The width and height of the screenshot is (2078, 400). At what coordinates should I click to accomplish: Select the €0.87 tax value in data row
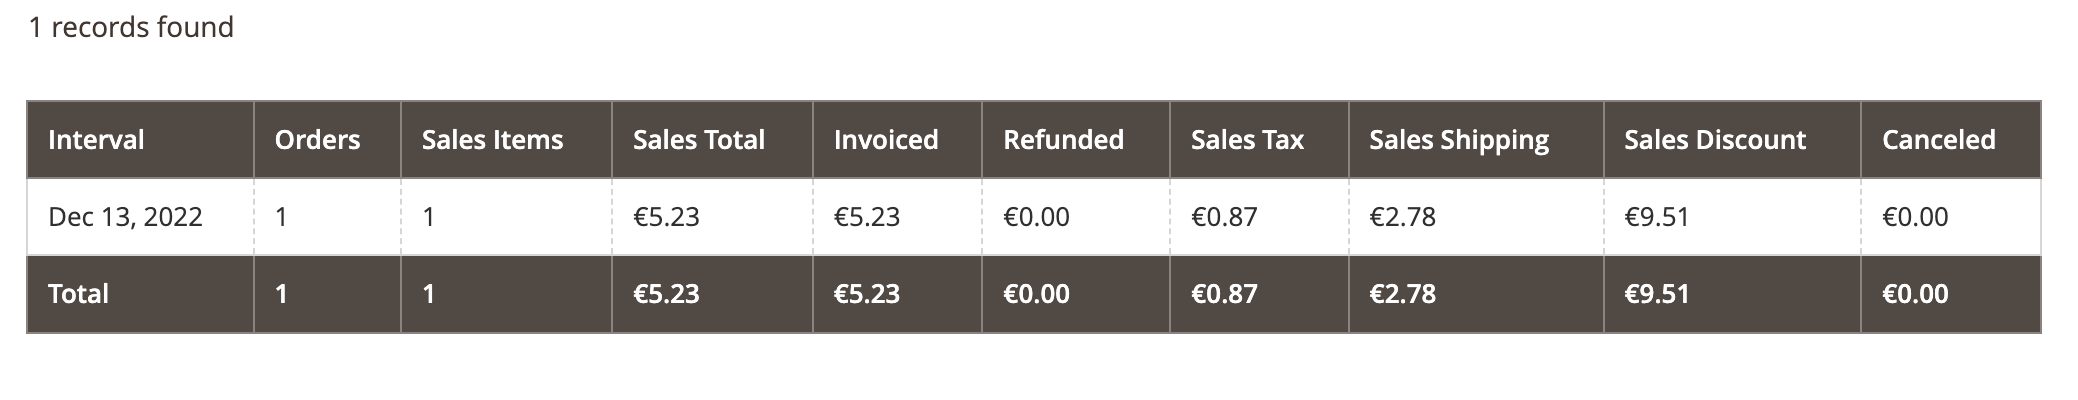(x=1224, y=217)
